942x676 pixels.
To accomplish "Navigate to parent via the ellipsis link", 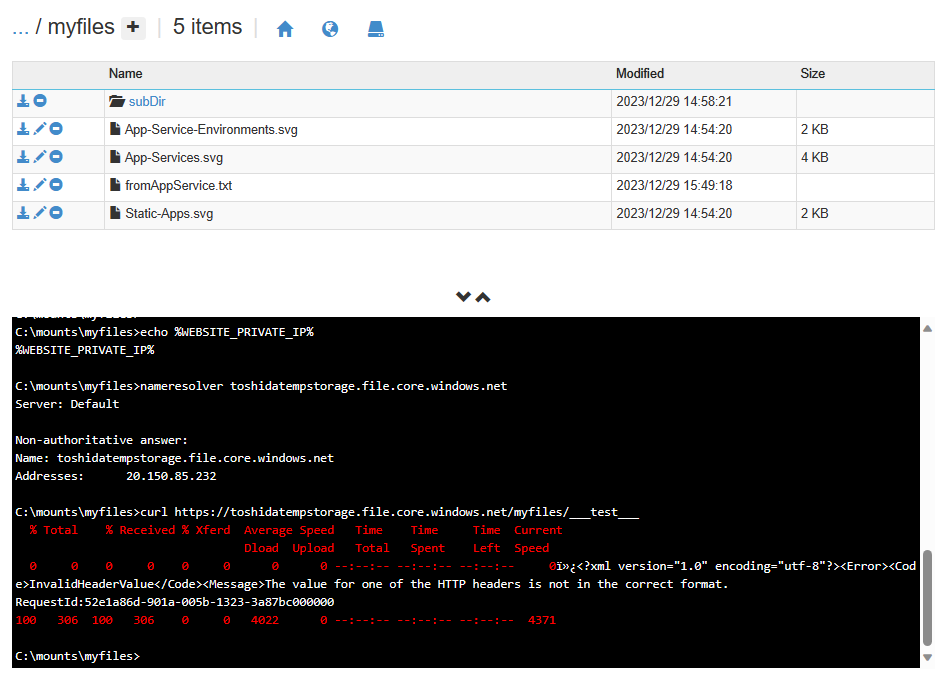I will [20, 28].
